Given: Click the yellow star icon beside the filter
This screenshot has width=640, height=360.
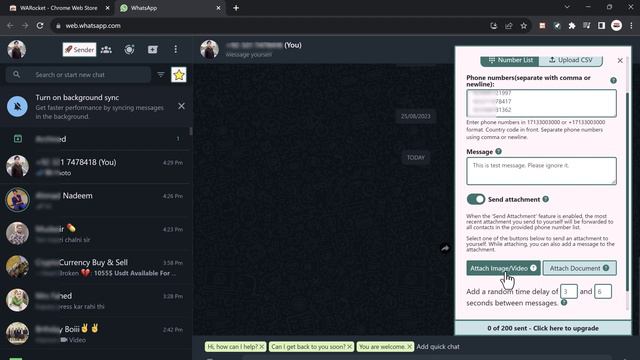Looking at the screenshot, I should [x=179, y=75].
